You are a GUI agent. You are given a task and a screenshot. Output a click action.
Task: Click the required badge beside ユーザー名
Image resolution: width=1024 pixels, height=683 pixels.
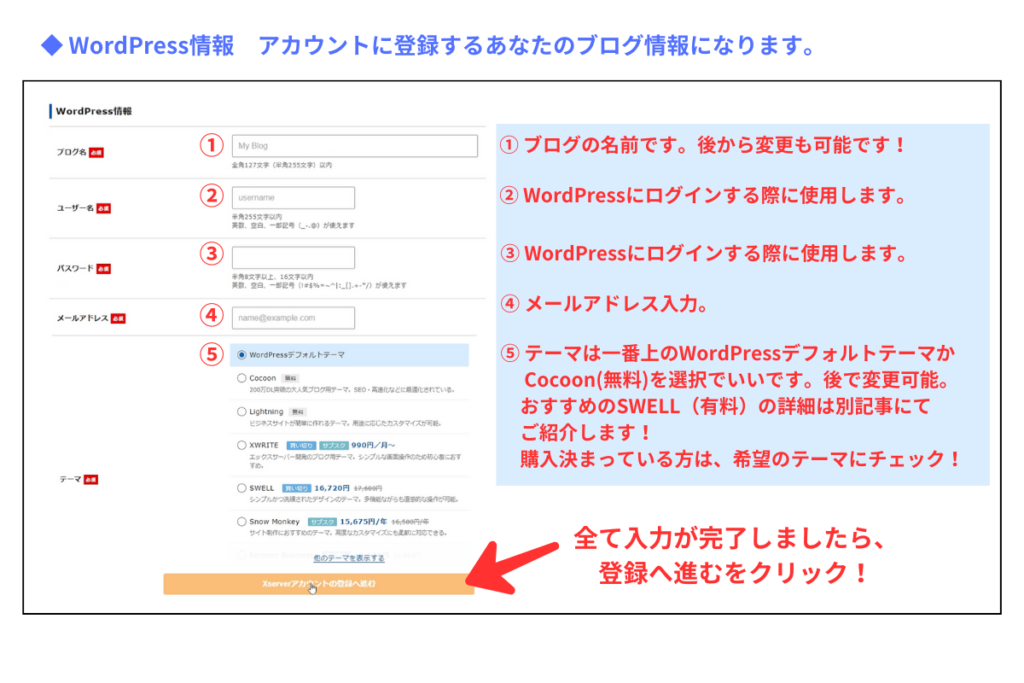point(103,208)
